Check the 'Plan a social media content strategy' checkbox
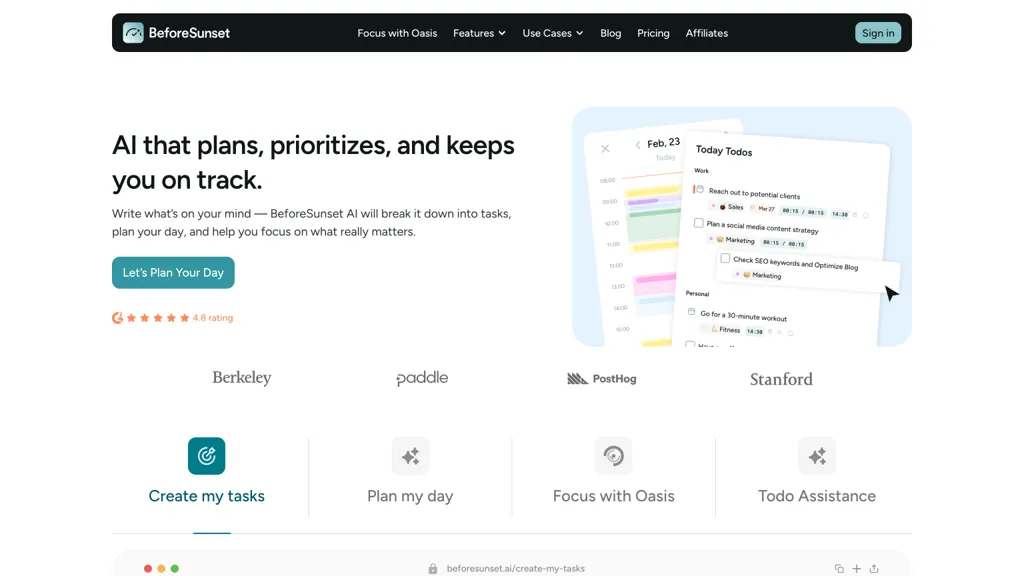Viewport: 1024px width, 576px height. click(x=698, y=223)
